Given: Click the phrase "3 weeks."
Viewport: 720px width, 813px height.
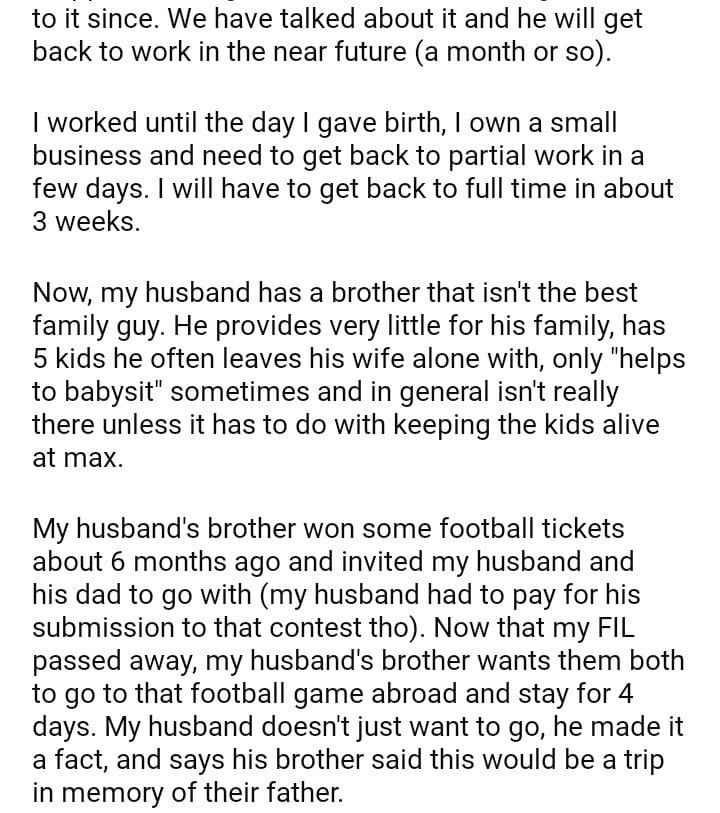Looking at the screenshot, I should click(x=86, y=222).
